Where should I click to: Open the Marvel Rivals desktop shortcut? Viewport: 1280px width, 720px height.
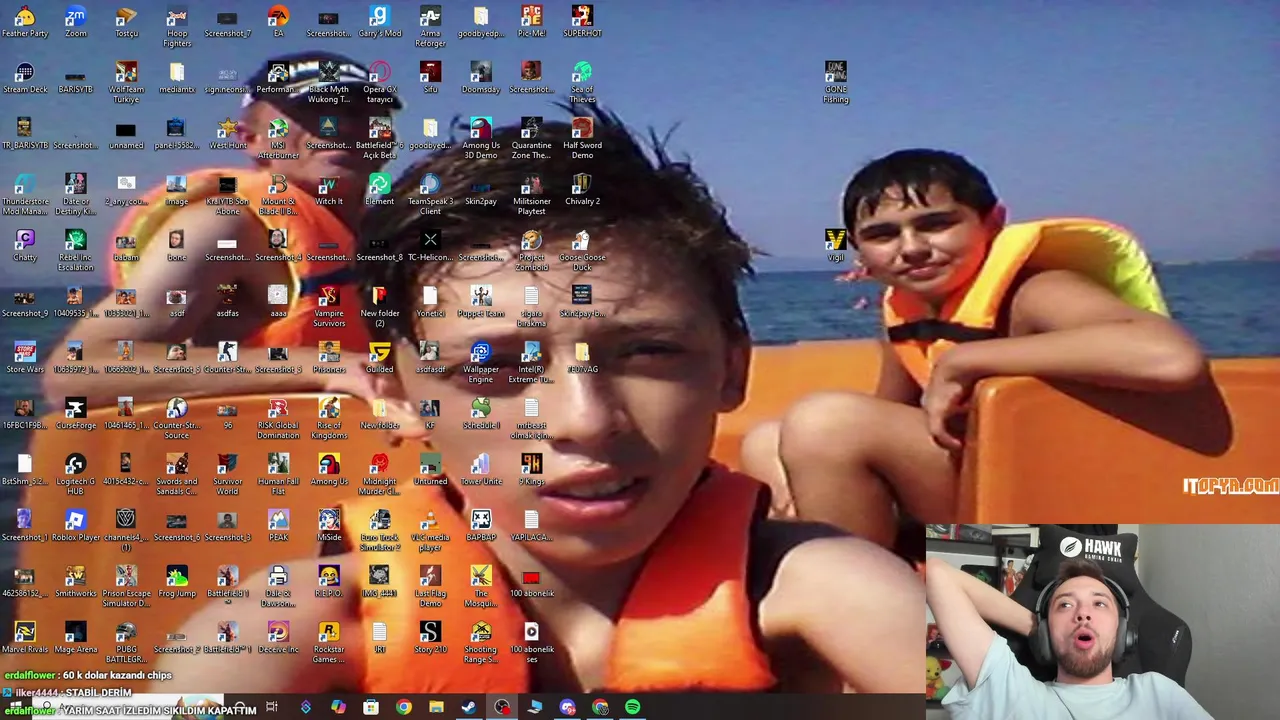(x=25, y=638)
